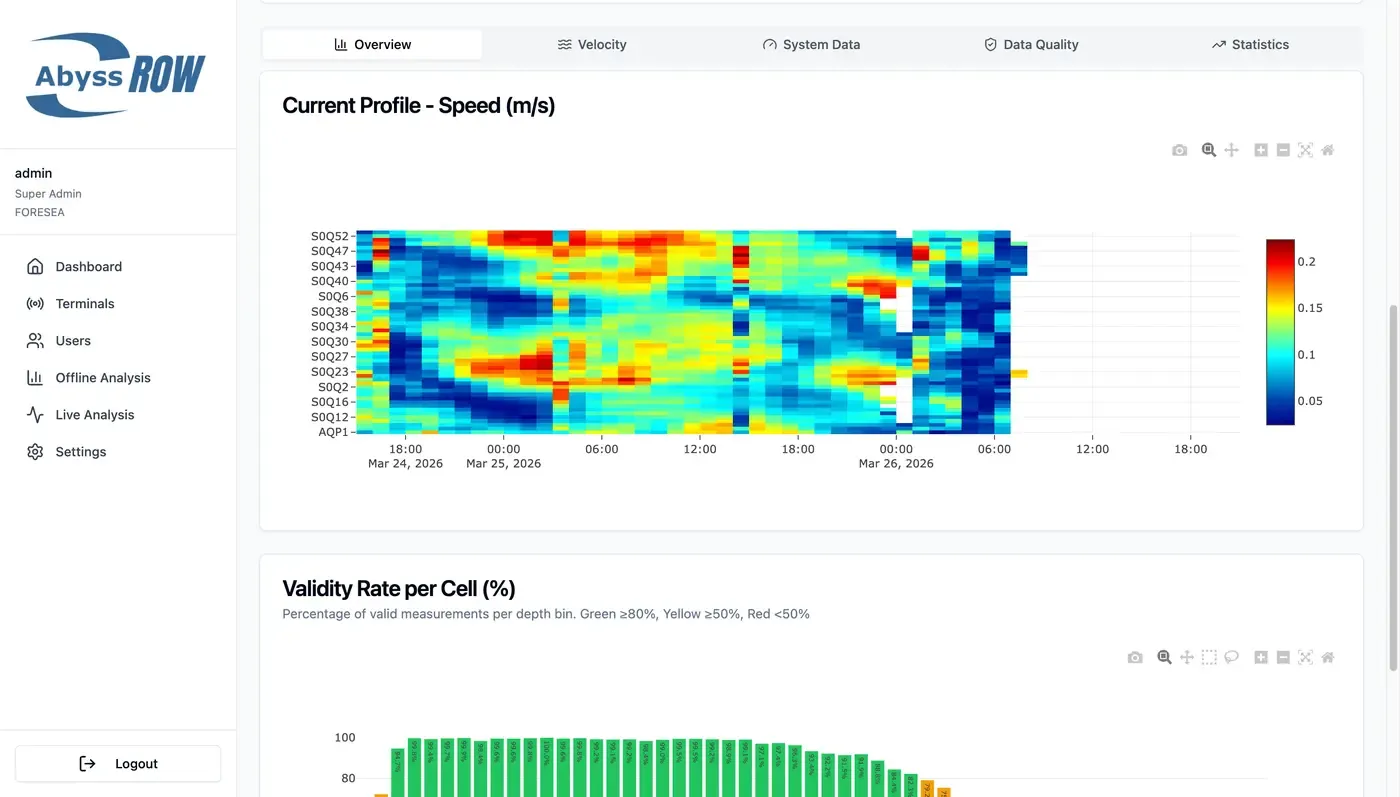Click the admin username text

(x=33, y=173)
